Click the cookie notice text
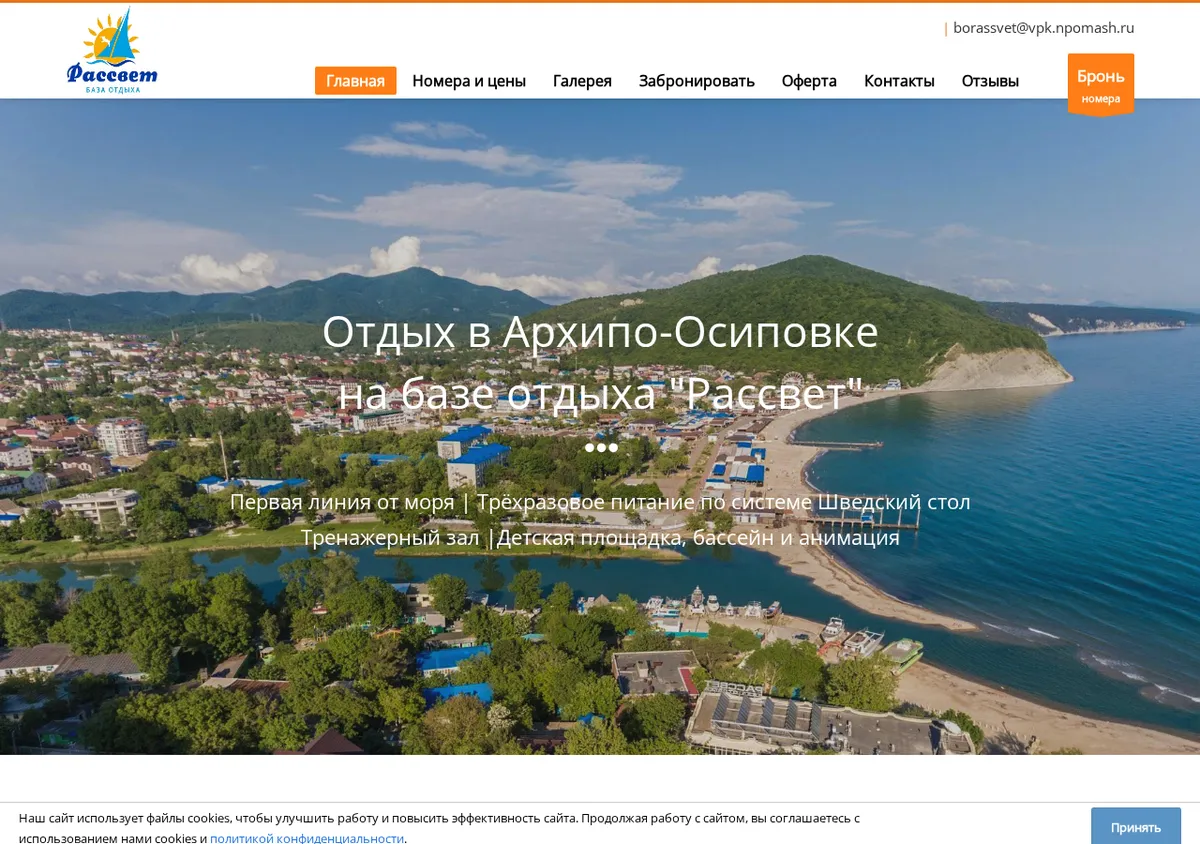The width and height of the screenshot is (1200, 844). tap(439, 827)
